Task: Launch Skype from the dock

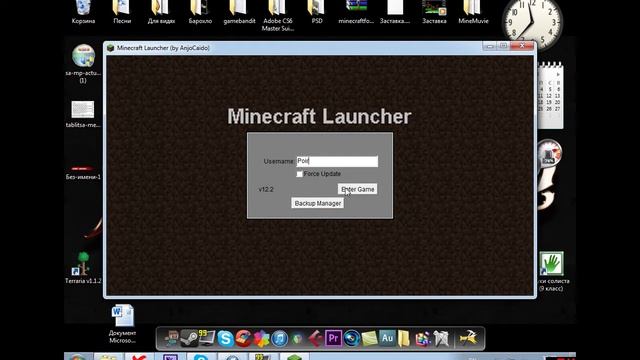Action: tap(225, 339)
